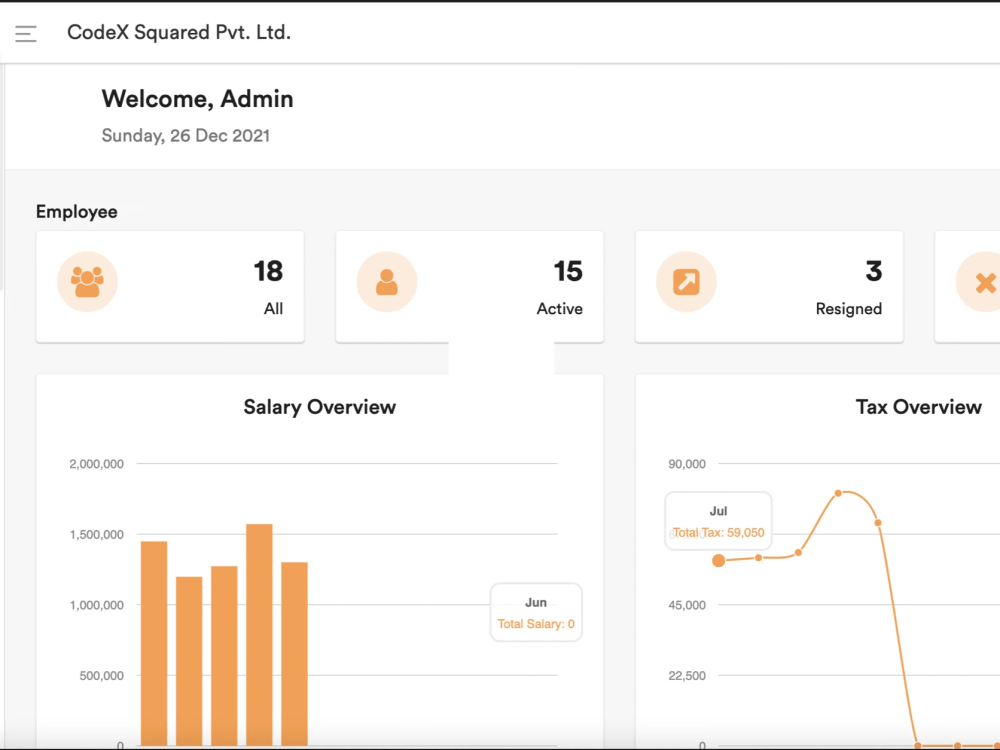Click the third tax line data point
The height and width of the screenshot is (750, 1000).
pos(798,552)
